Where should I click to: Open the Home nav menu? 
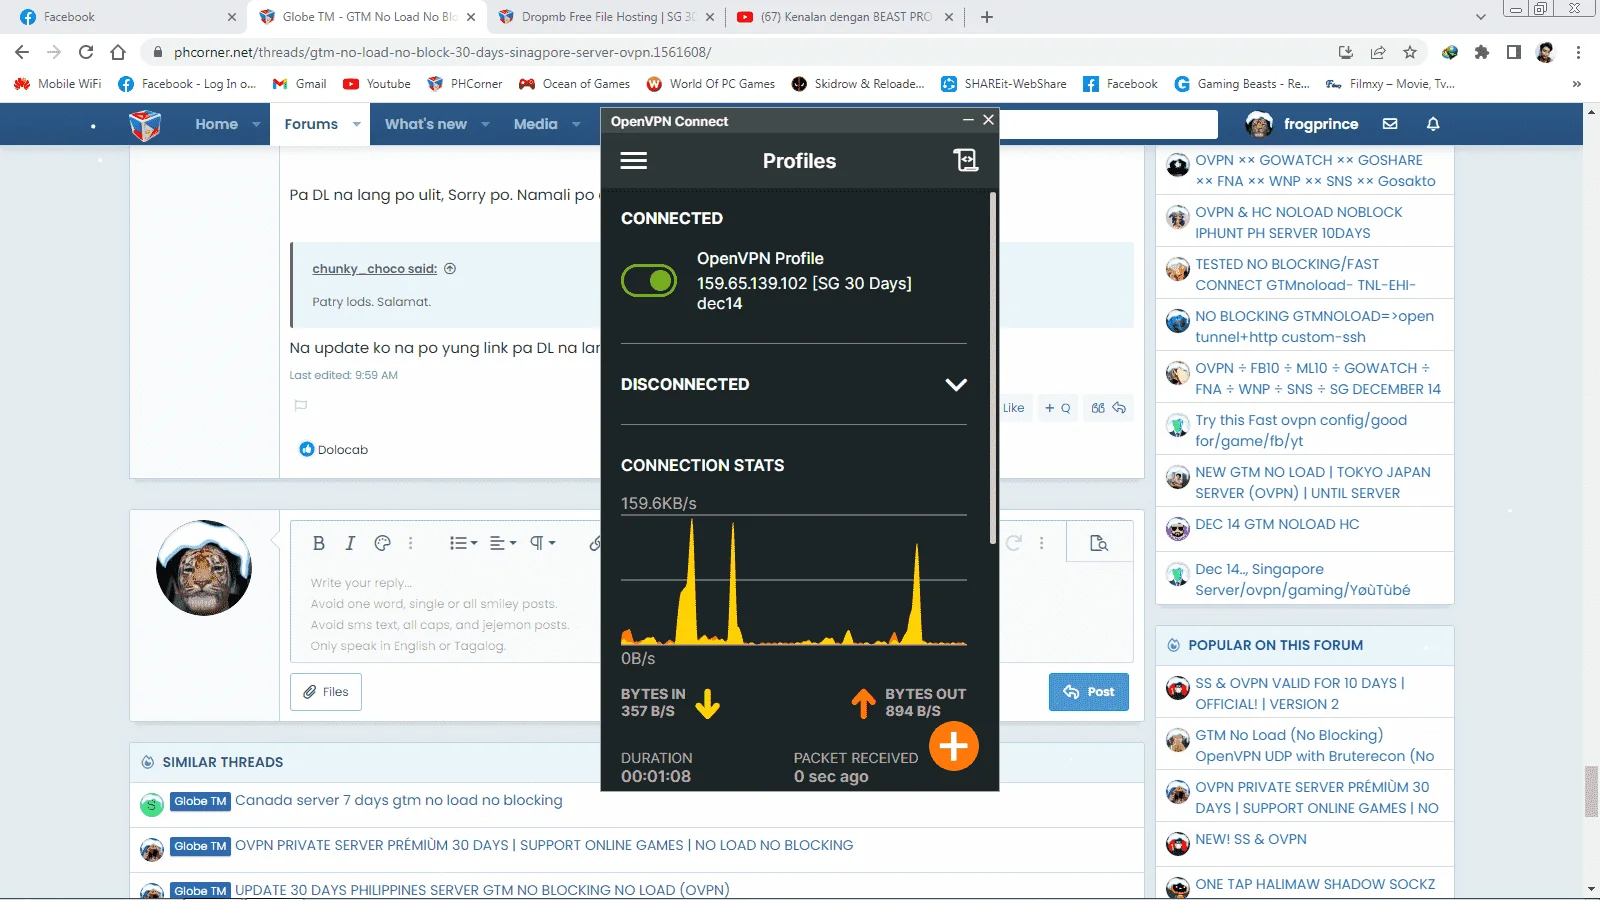pyautogui.click(x=216, y=124)
